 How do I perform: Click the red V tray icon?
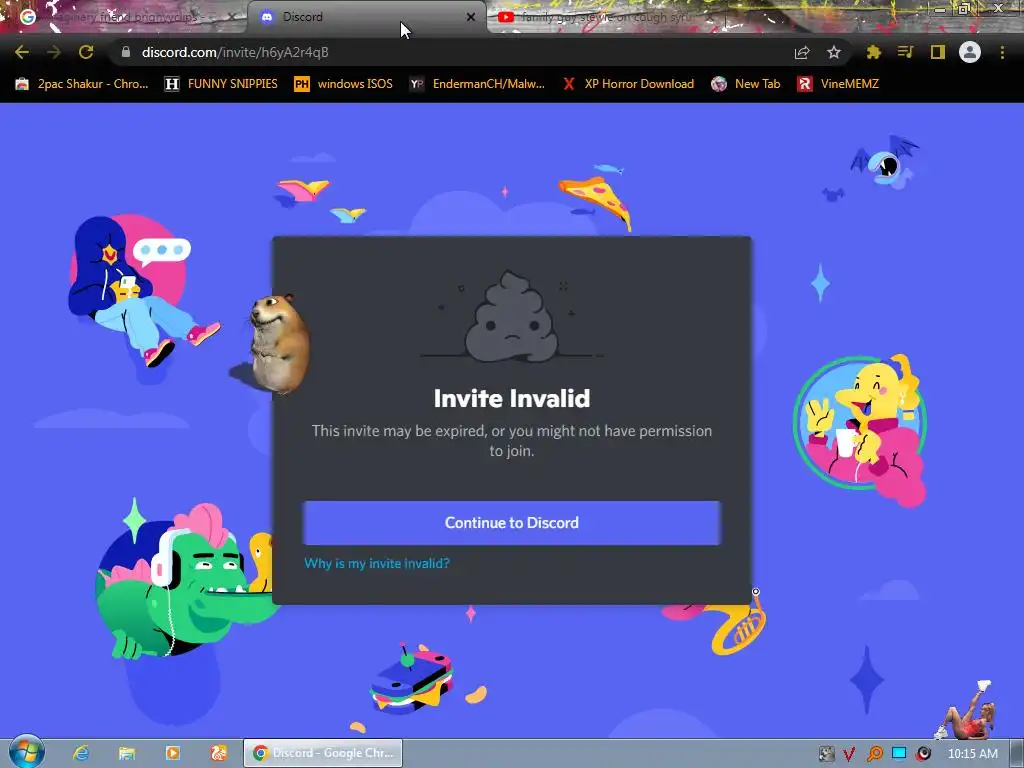(x=848, y=754)
